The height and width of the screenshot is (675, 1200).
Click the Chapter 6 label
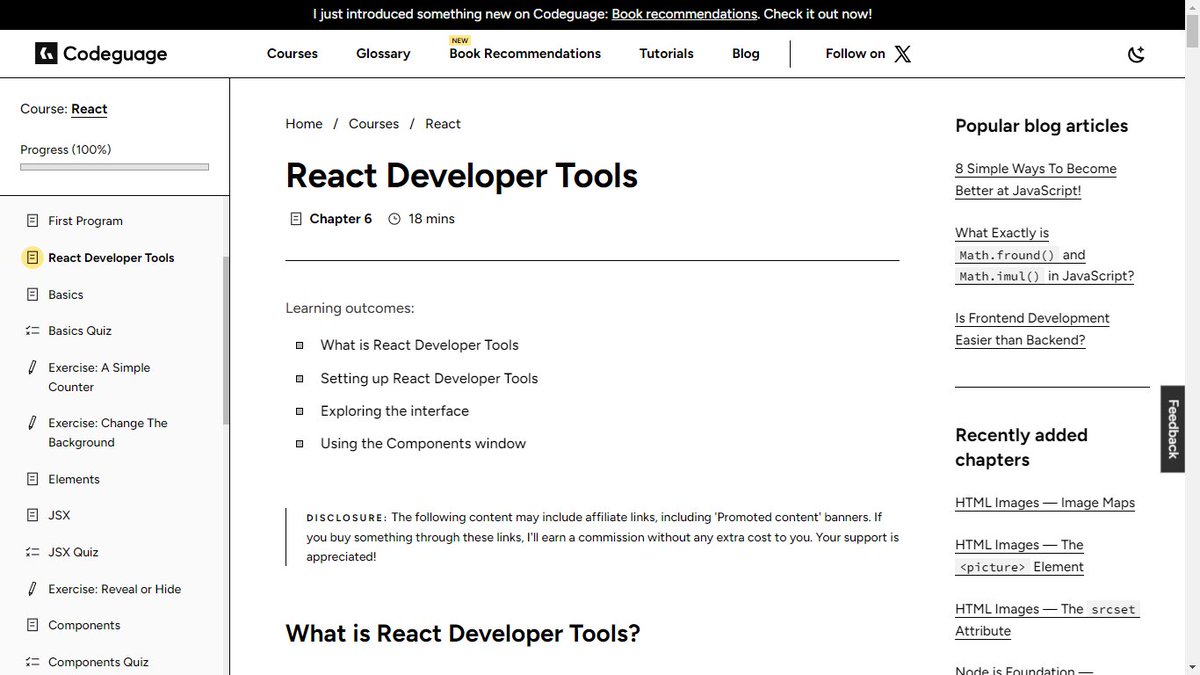(x=340, y=219)
